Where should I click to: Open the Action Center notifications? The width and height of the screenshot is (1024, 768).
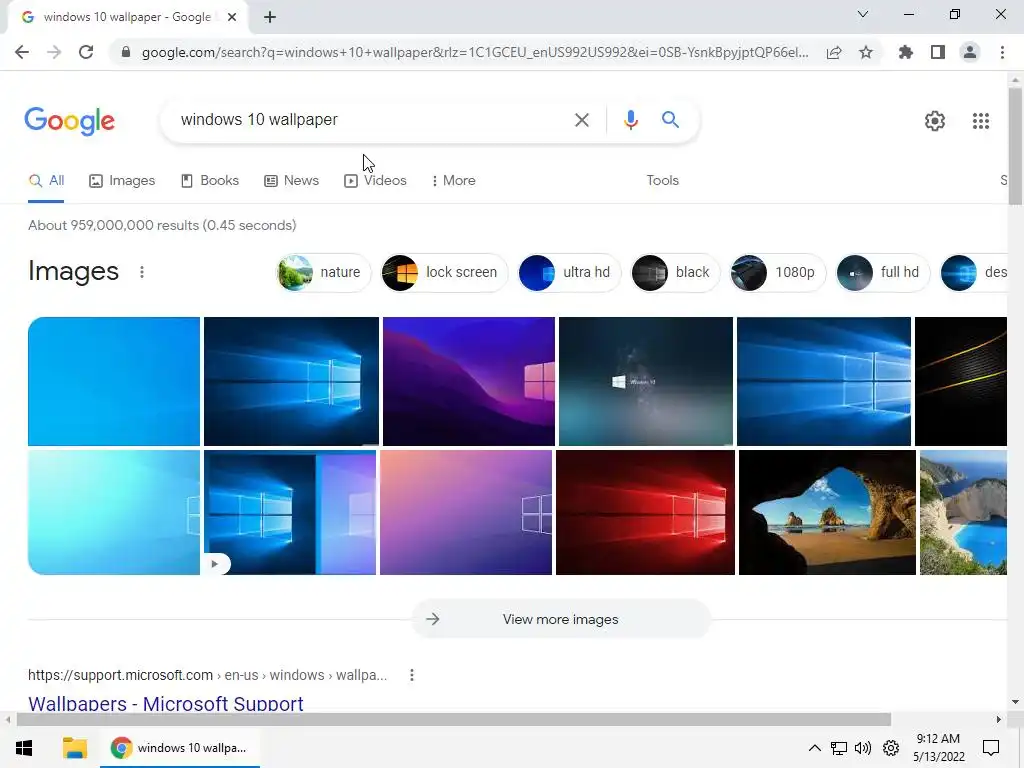[x=991, y=748]
